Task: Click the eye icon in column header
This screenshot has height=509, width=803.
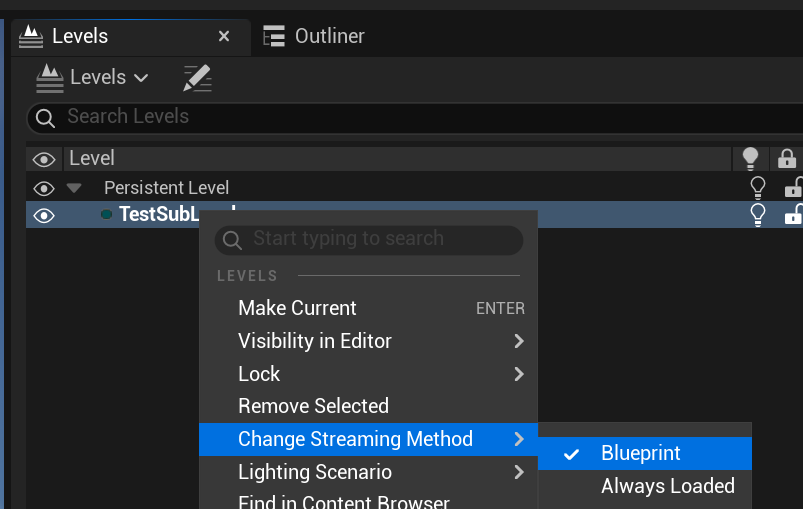Action: coord(44,159)
